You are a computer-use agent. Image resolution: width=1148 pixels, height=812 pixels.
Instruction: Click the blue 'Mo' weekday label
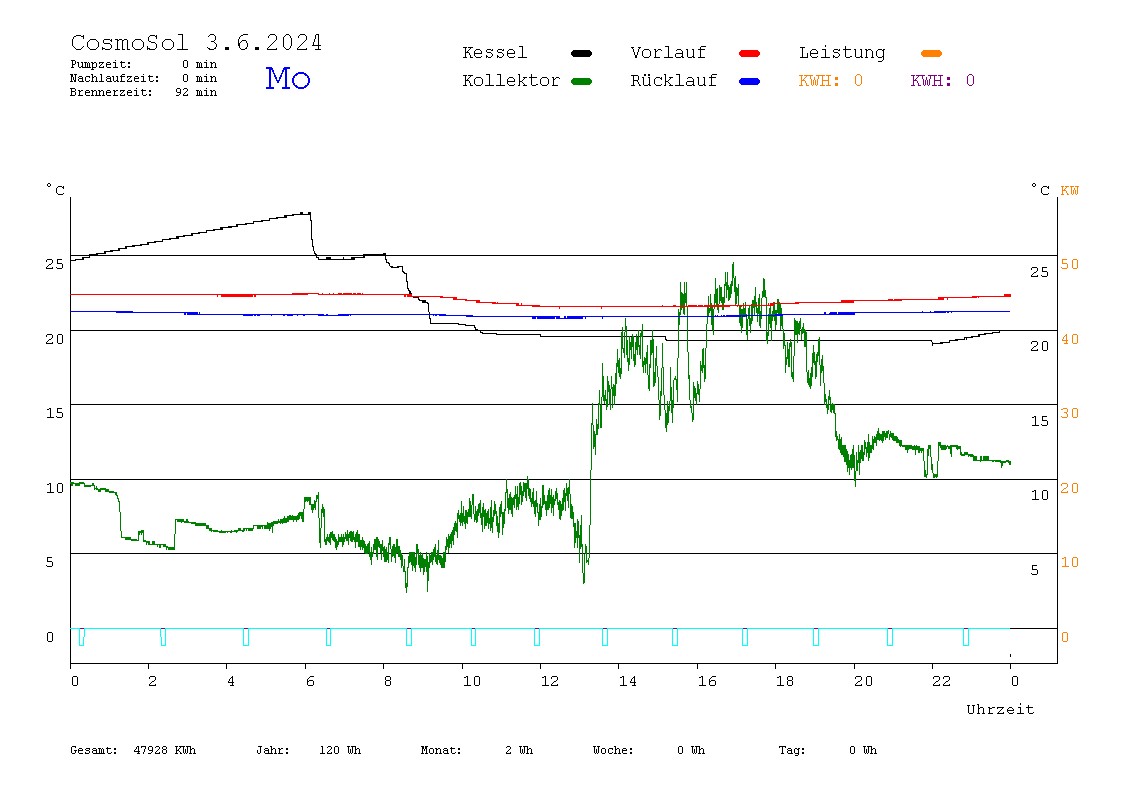pyautogui.click(x=288, y=78)
